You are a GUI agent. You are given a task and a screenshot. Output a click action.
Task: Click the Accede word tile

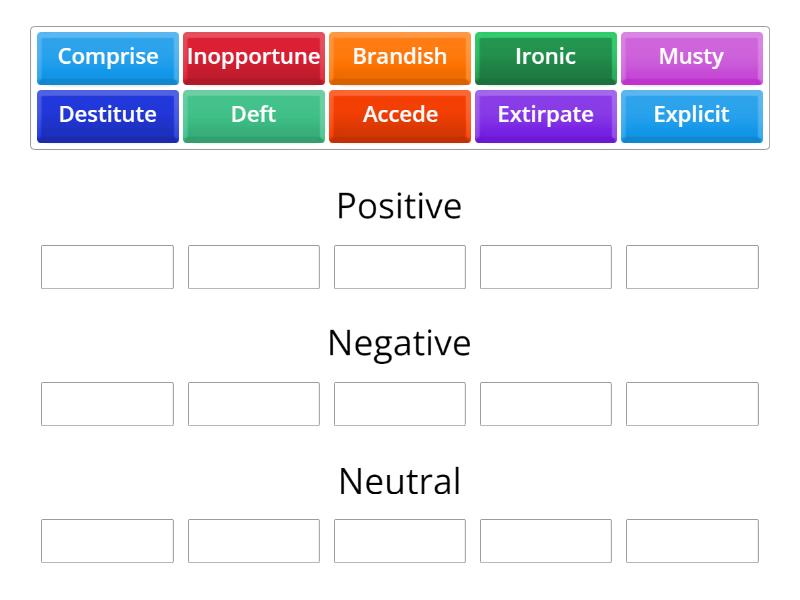coord(400,115)
